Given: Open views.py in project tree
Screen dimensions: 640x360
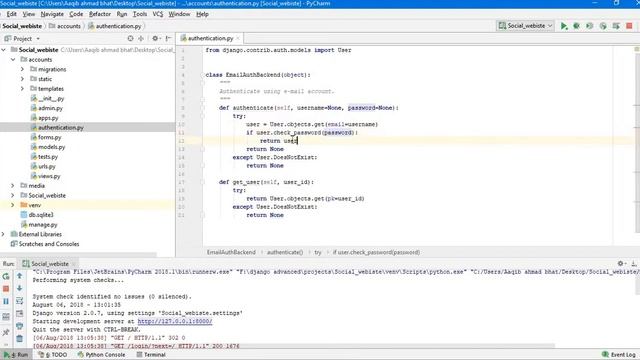Looking at the screenshot, I should 45,176.
